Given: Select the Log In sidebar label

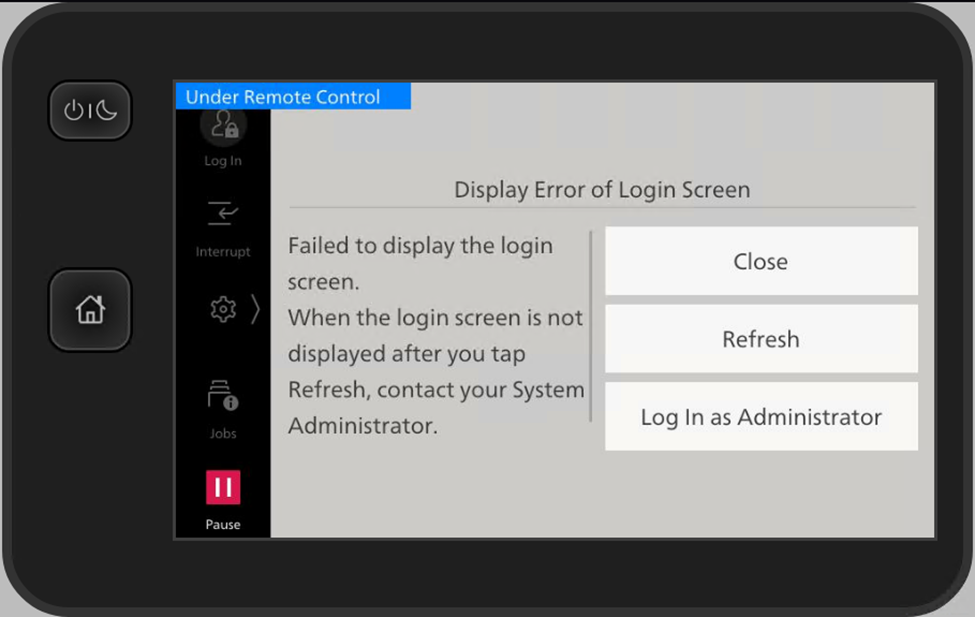Looking at the screenshot, I should tap(222, 161).
